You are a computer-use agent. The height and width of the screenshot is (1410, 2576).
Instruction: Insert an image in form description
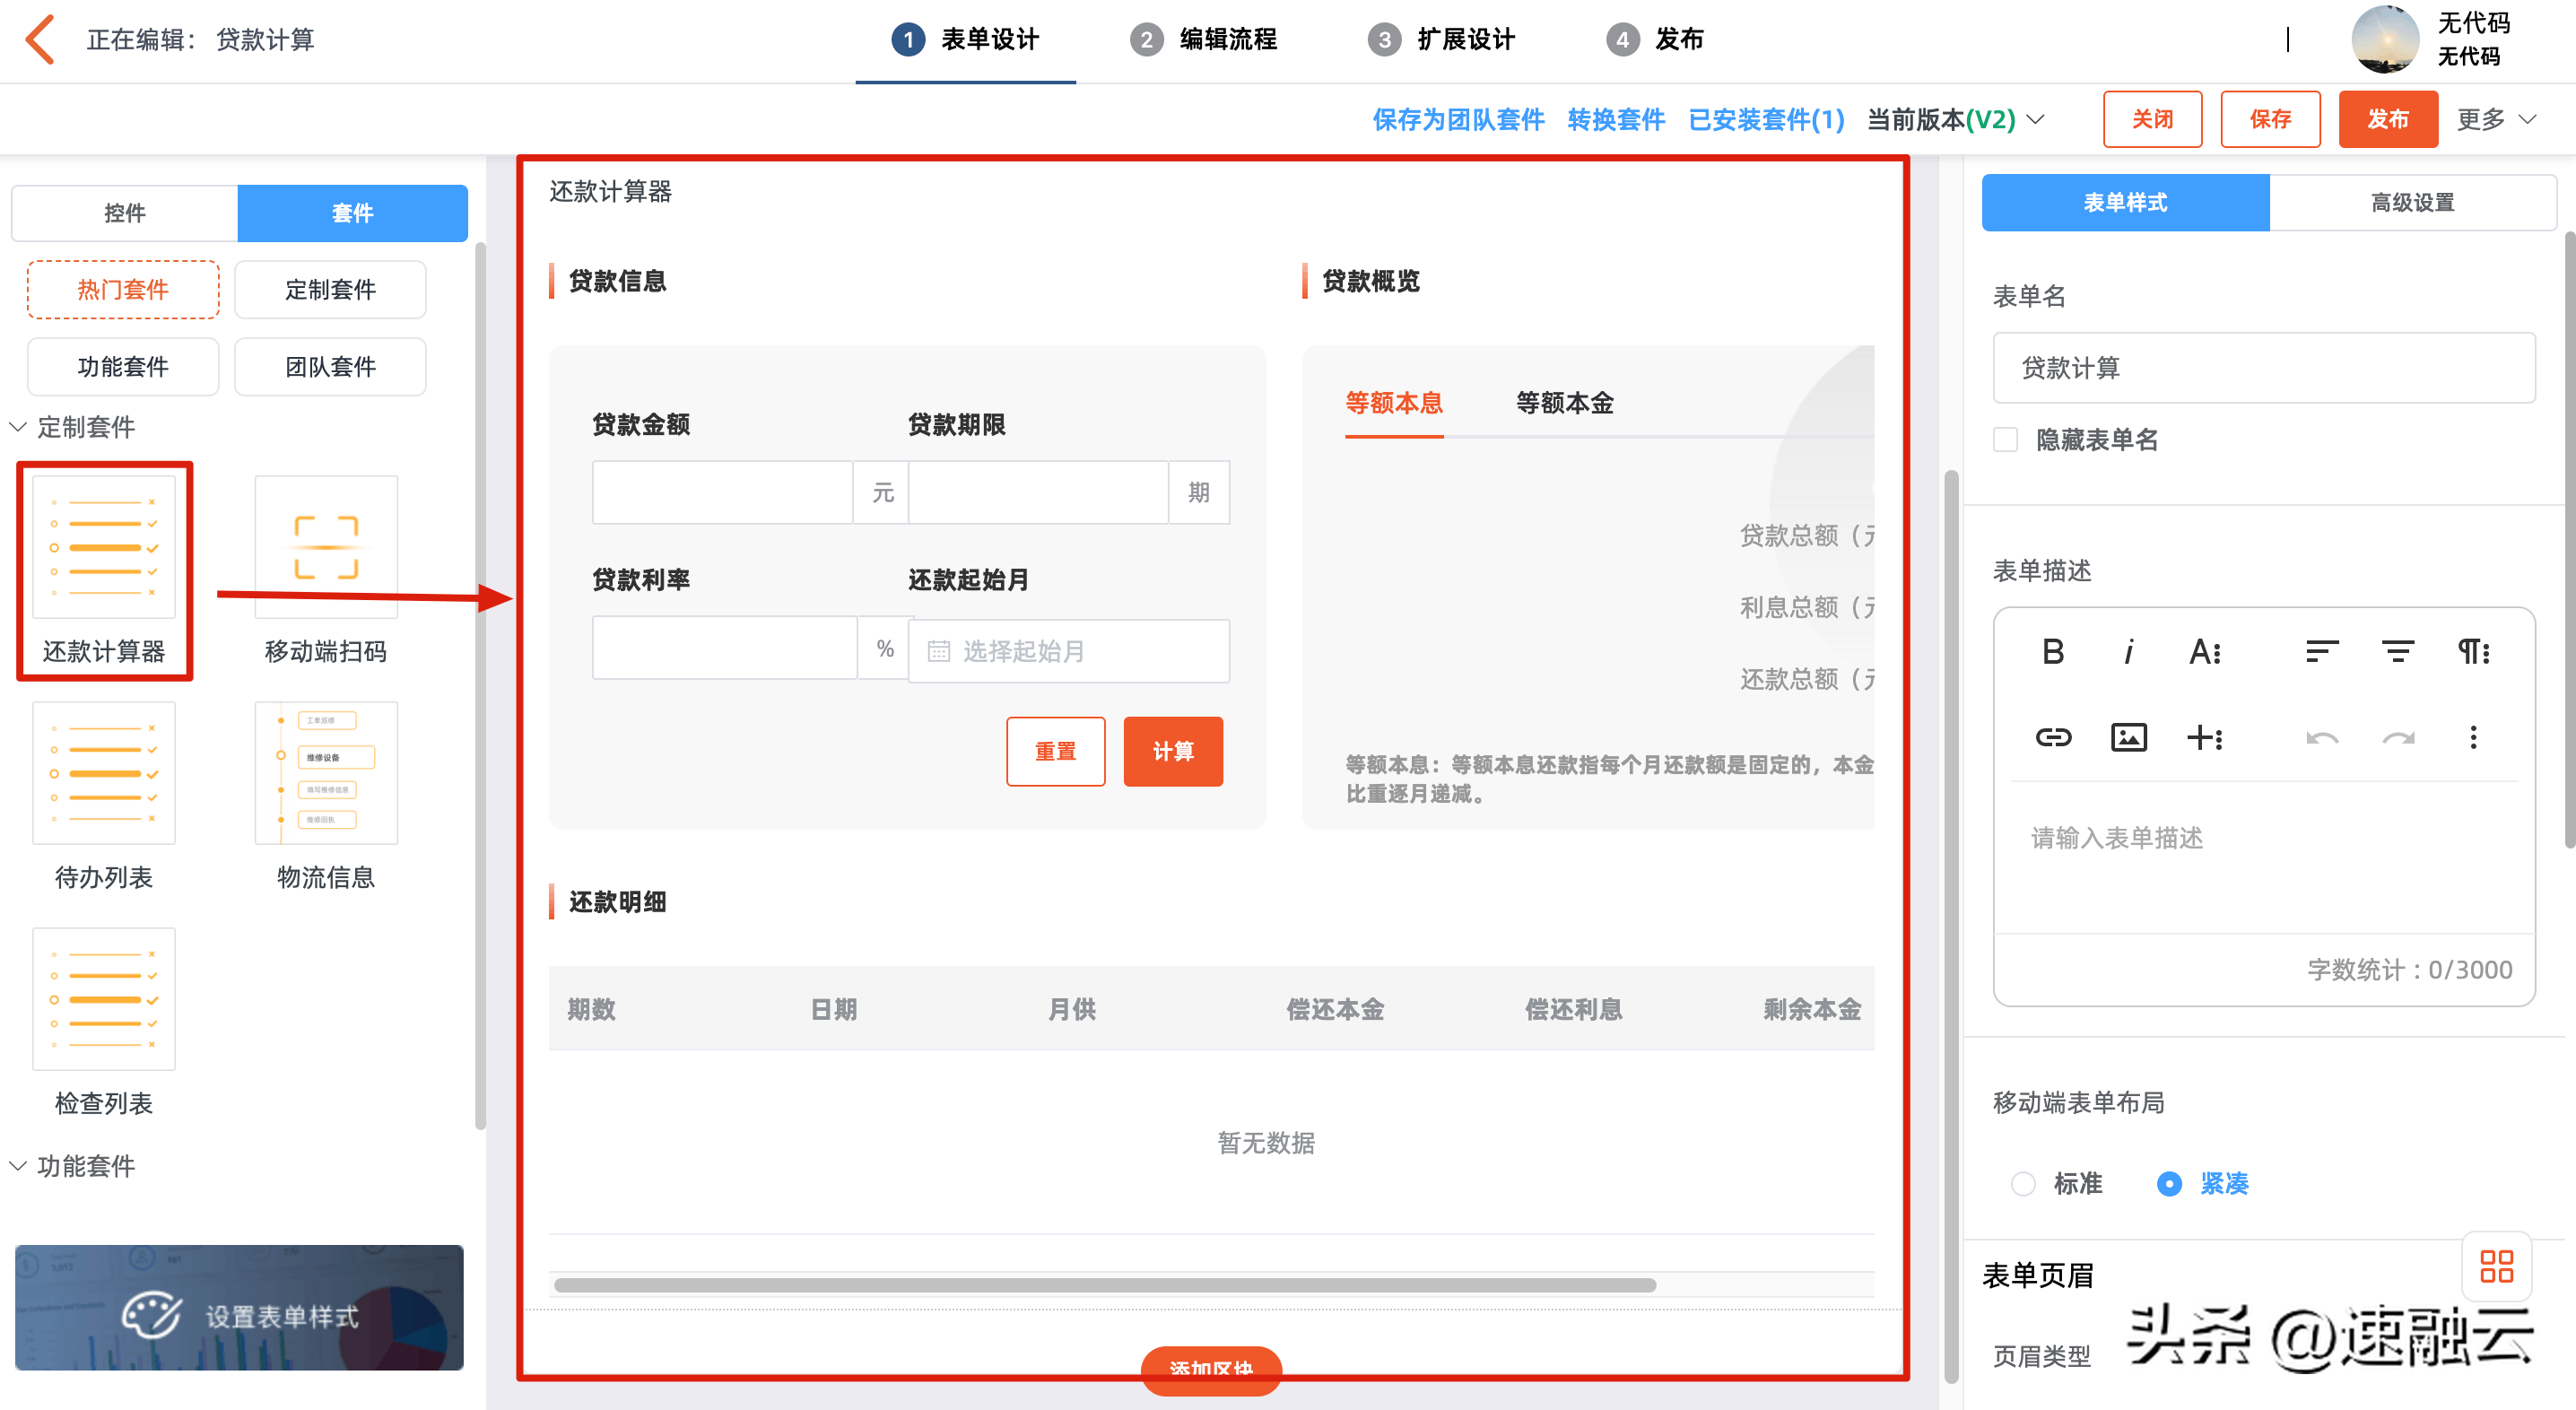point(2128,738)
